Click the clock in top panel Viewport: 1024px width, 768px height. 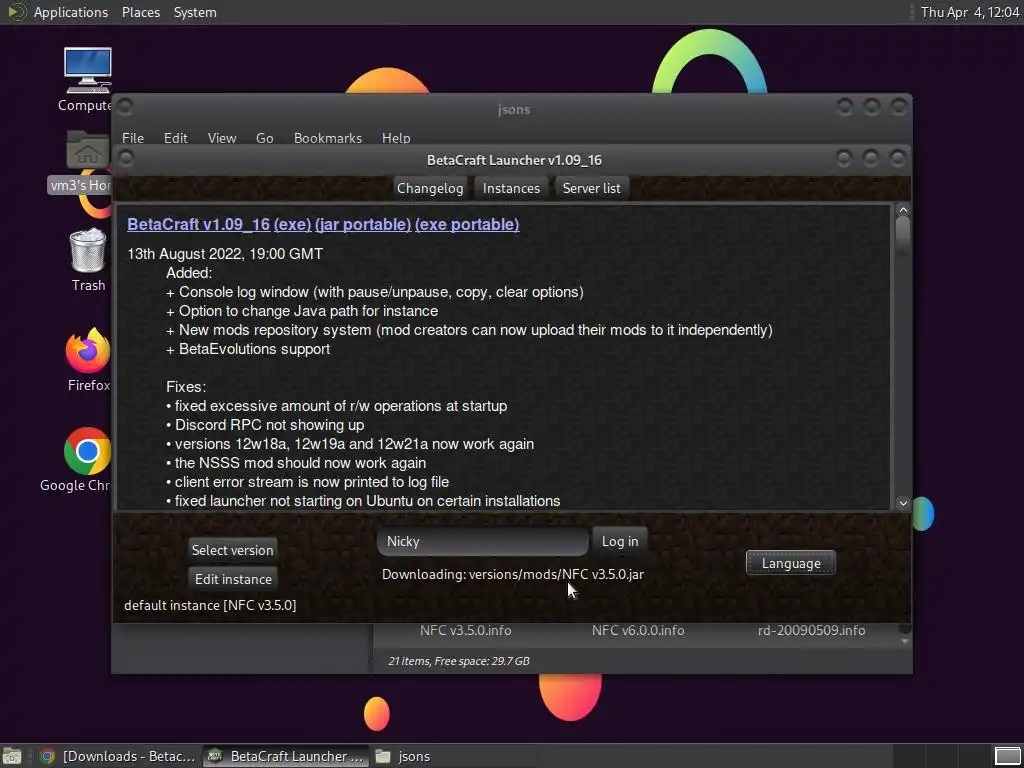pyautogui.click(x=969, y=12)
